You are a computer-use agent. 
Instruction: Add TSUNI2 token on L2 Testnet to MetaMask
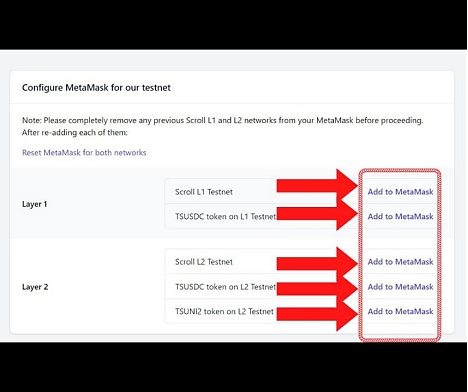coord(400,311)
